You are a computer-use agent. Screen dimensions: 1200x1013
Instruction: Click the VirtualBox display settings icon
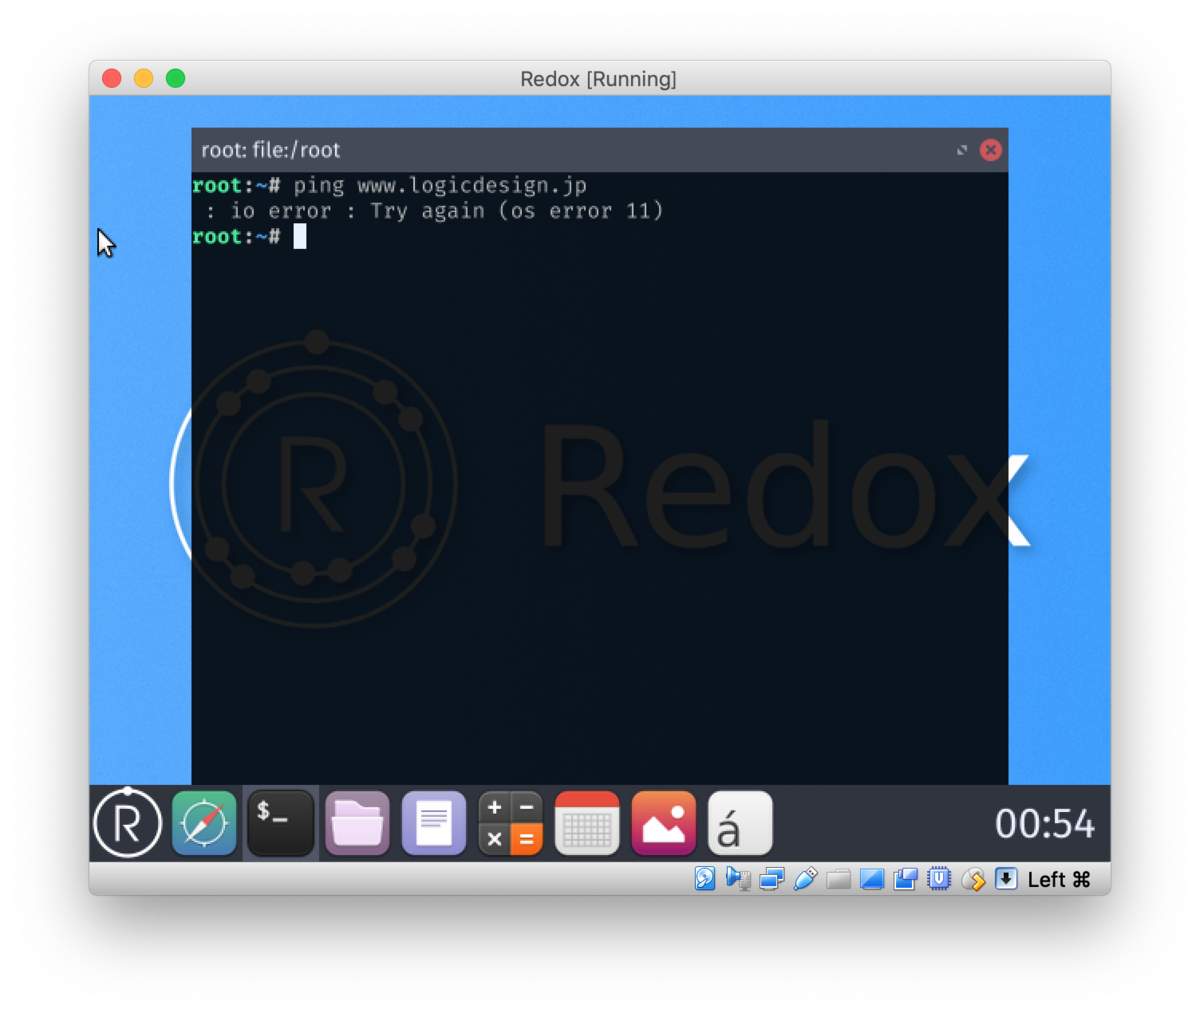click(x=872, y=879)
